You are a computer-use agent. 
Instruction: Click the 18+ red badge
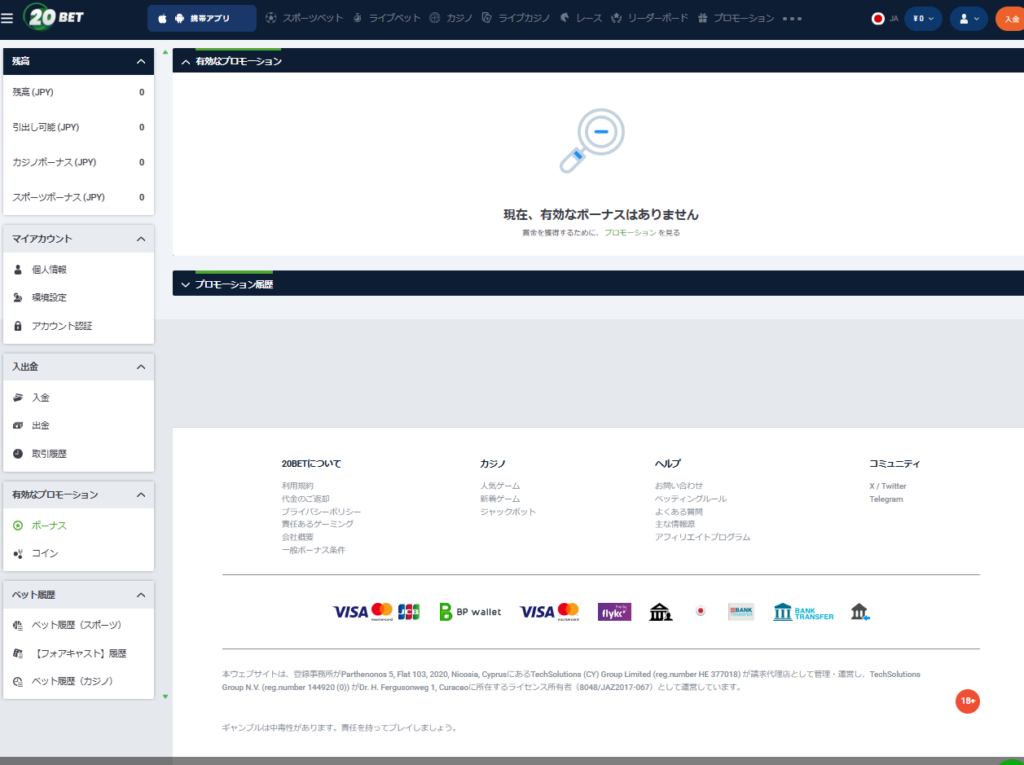967,701
